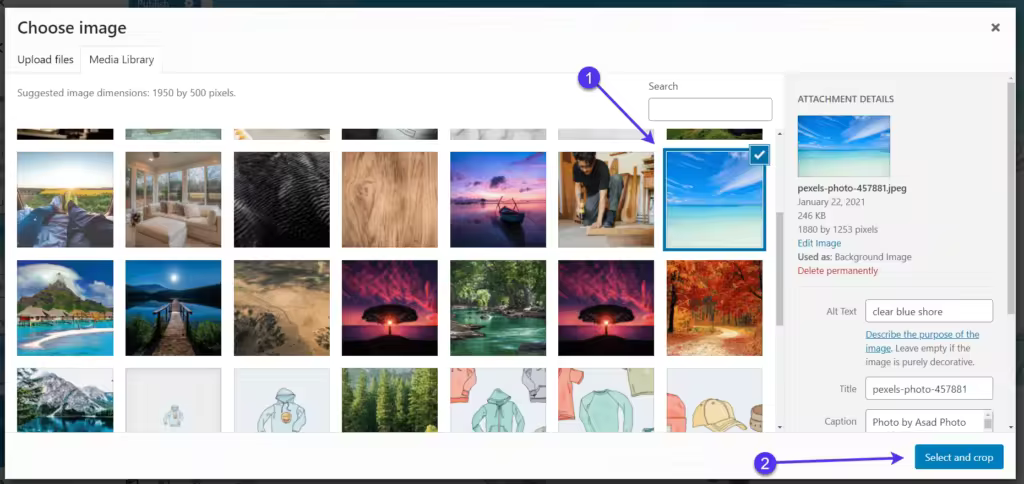Viewport: 1024px width, 484px height.
Task: Edit the Title field pexels-photo-457881
Action: click(929, 389)
